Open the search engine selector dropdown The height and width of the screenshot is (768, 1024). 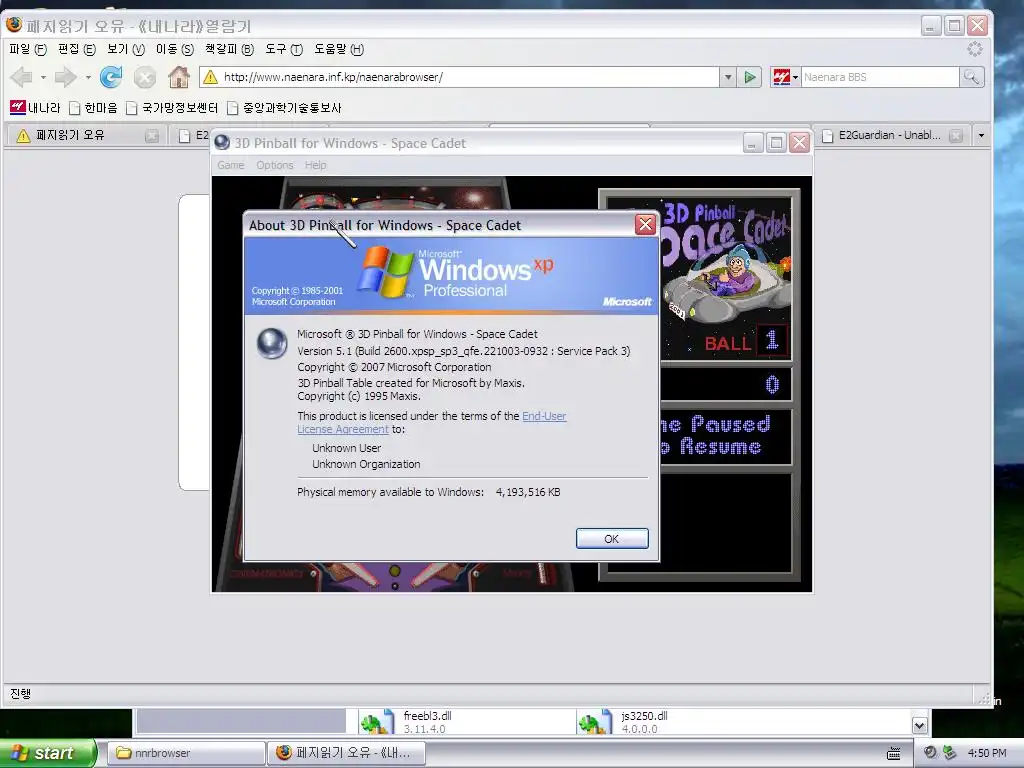[x=795, y=77]
